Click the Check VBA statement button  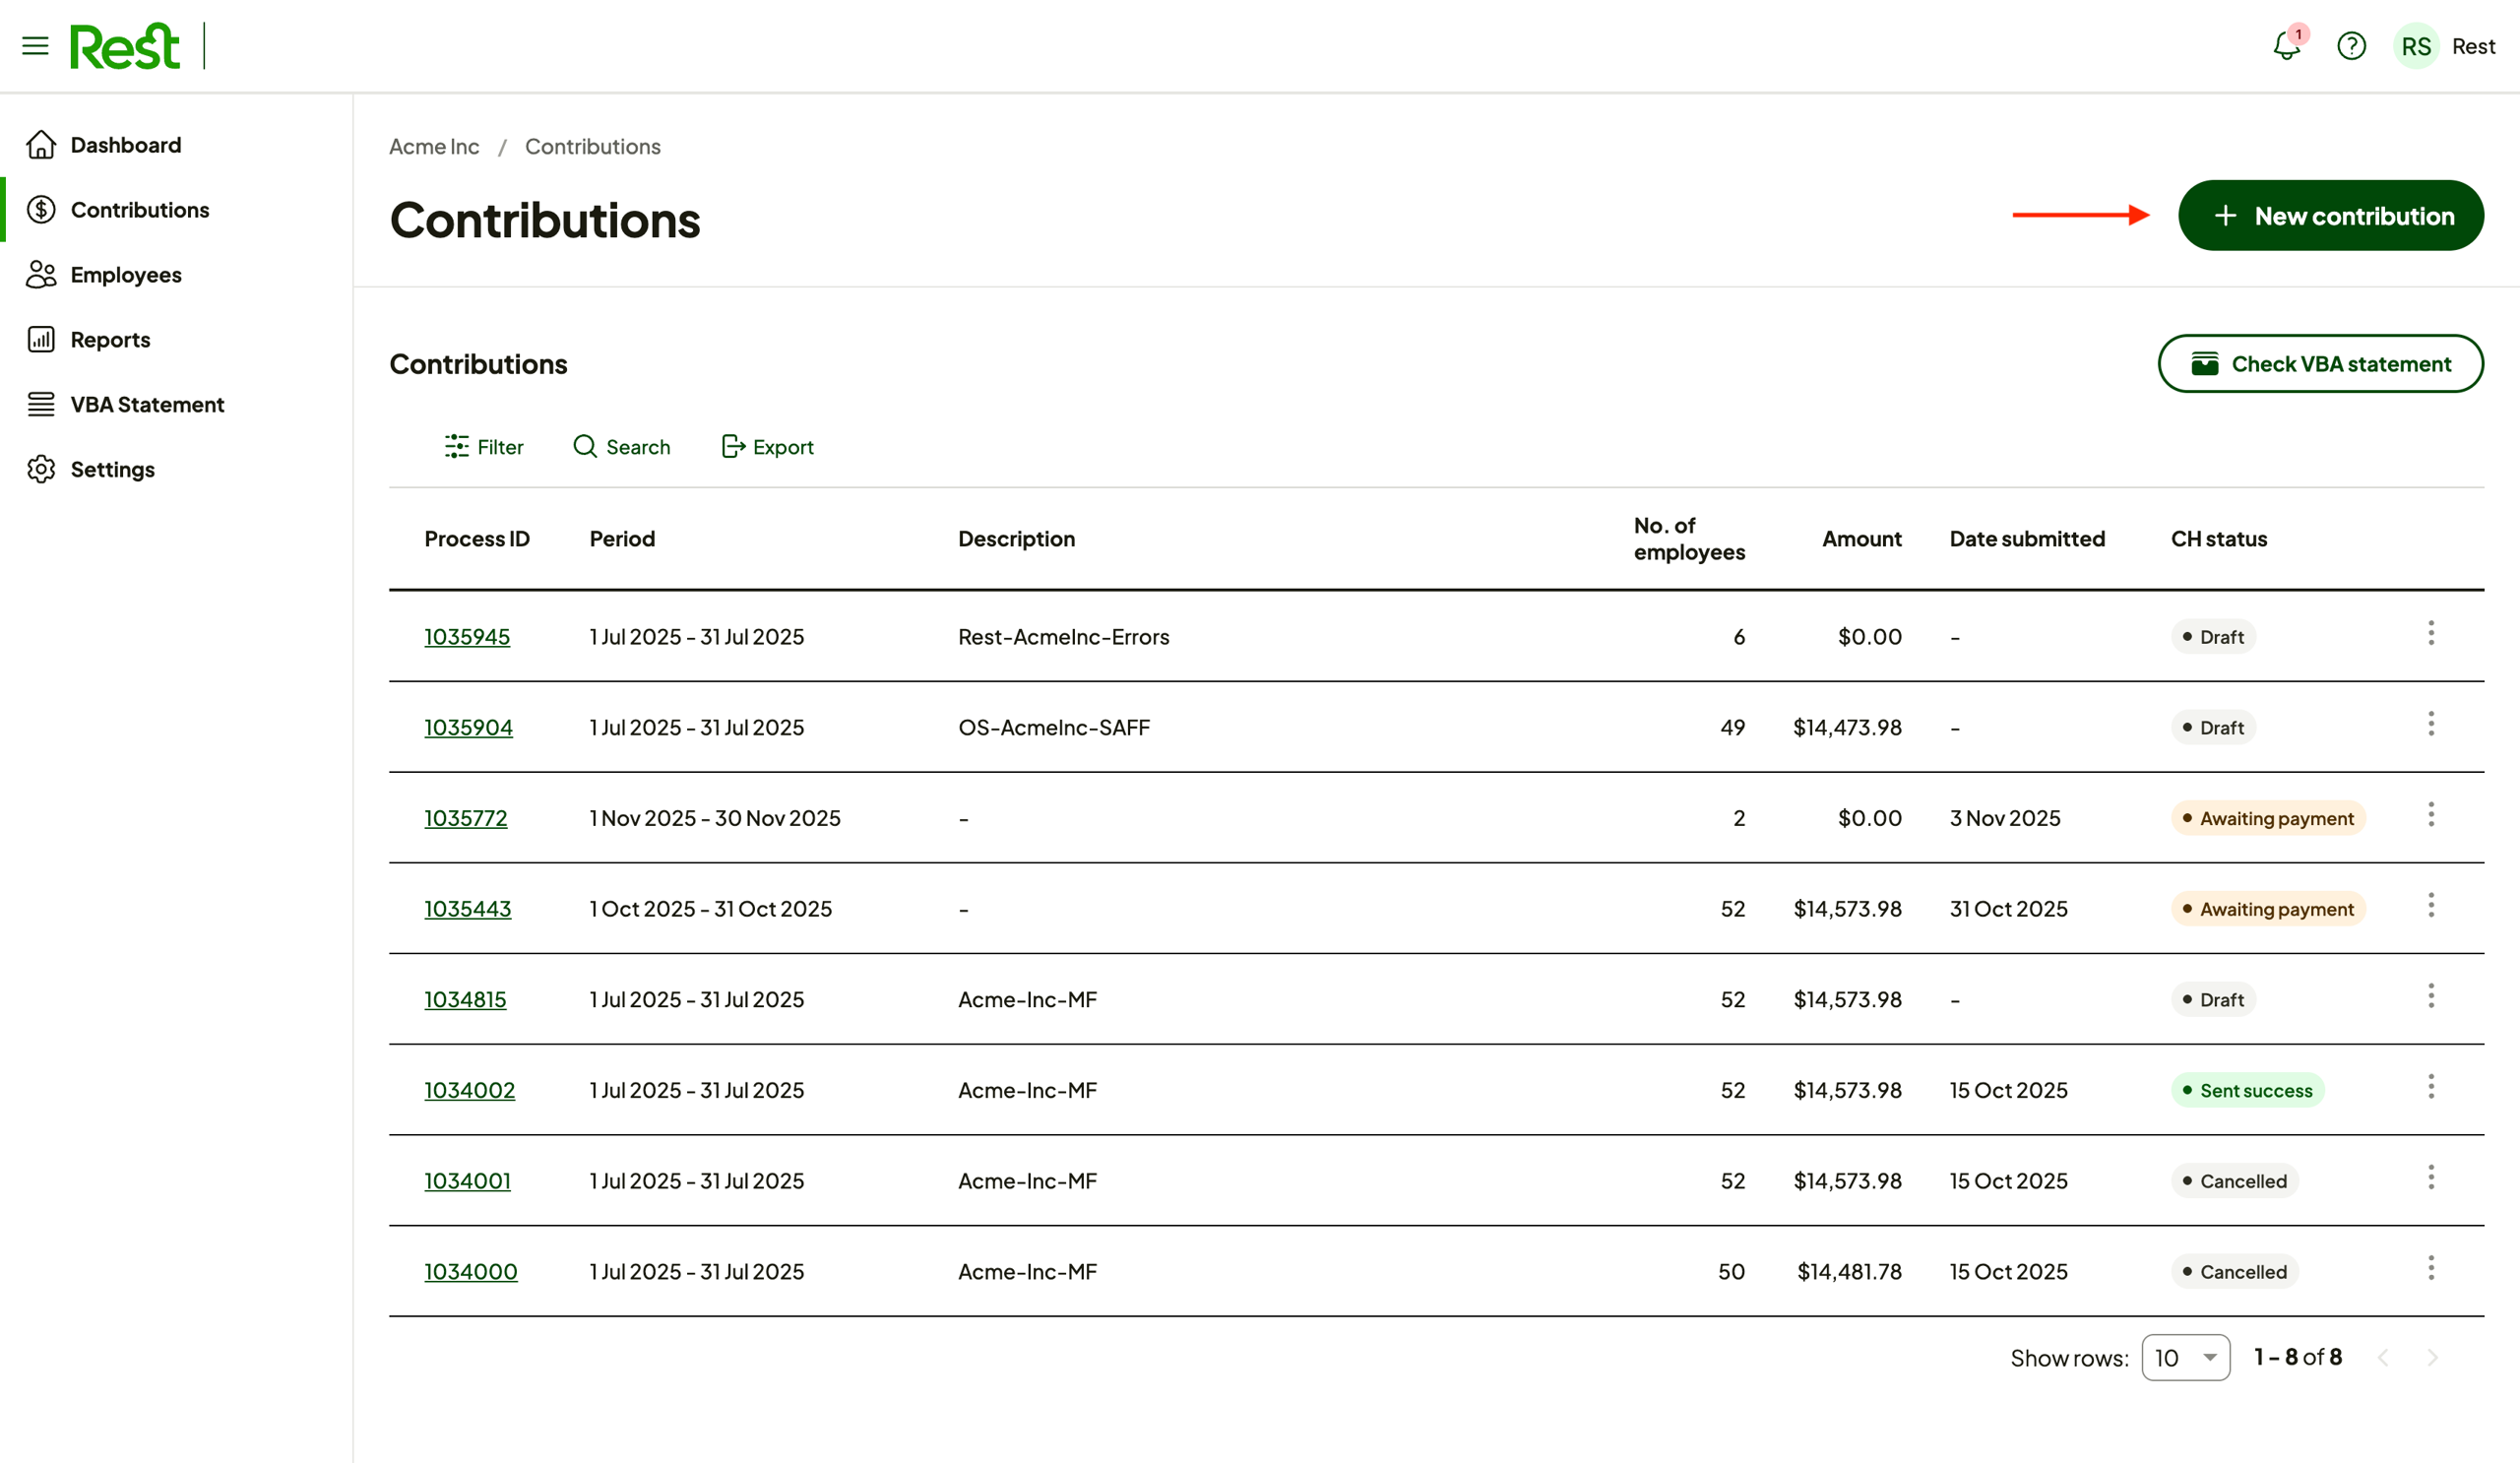2320,364
